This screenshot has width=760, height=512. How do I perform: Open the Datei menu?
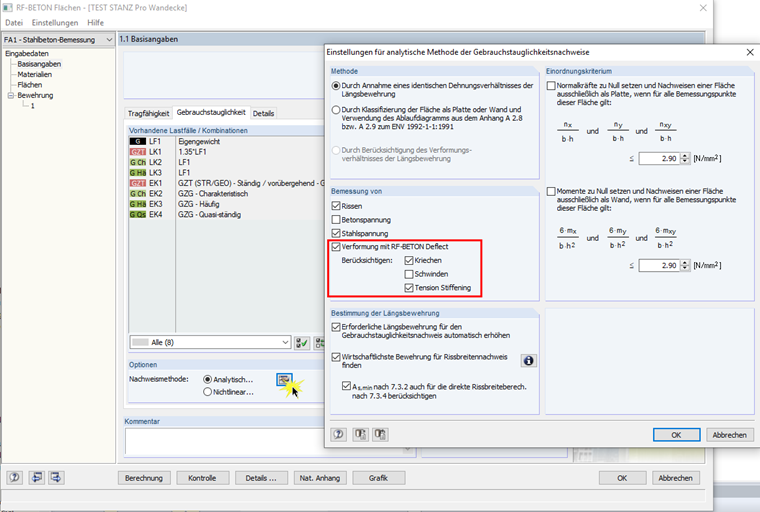(14, 22)
